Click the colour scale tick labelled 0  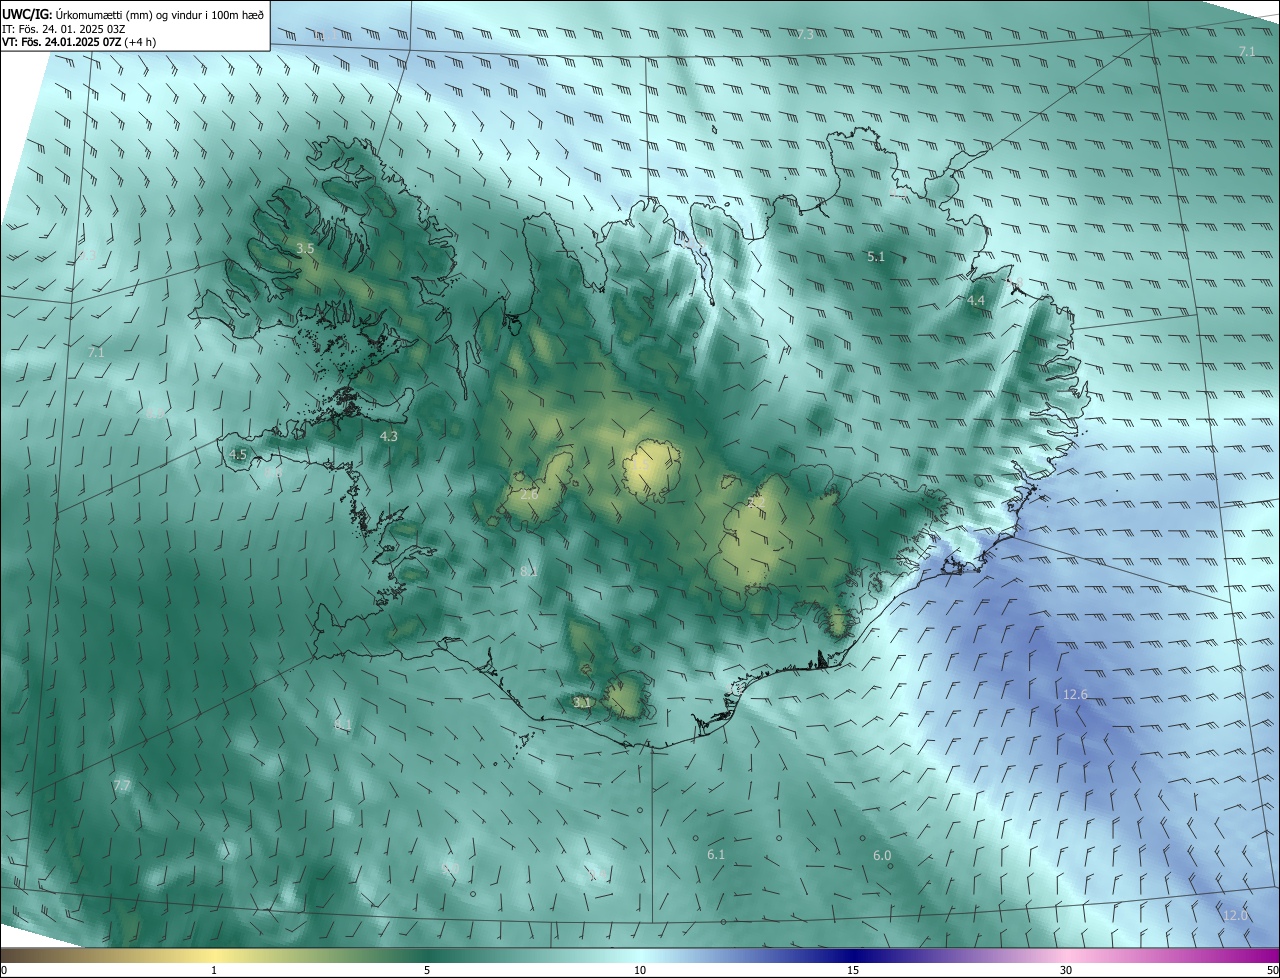coord(3,971)
